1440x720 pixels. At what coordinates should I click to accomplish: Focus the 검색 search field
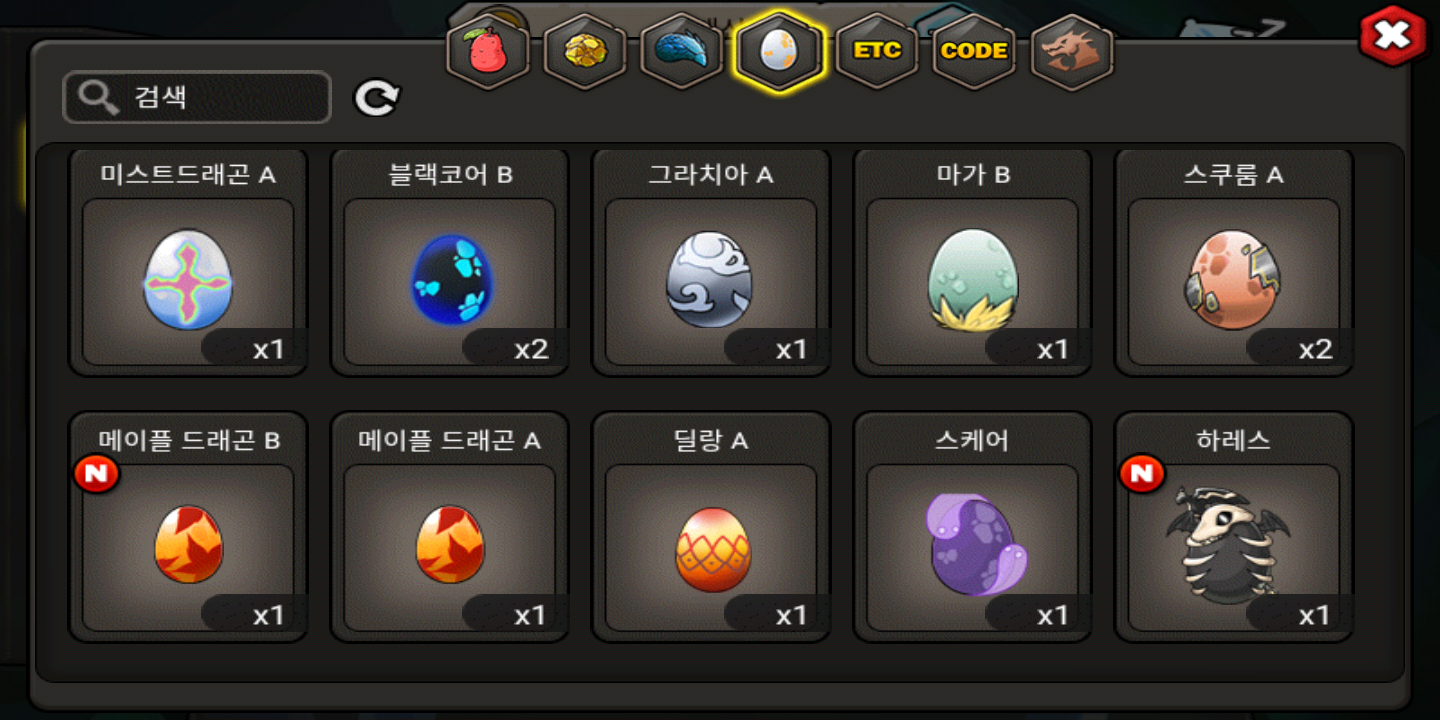click(197, 97)
